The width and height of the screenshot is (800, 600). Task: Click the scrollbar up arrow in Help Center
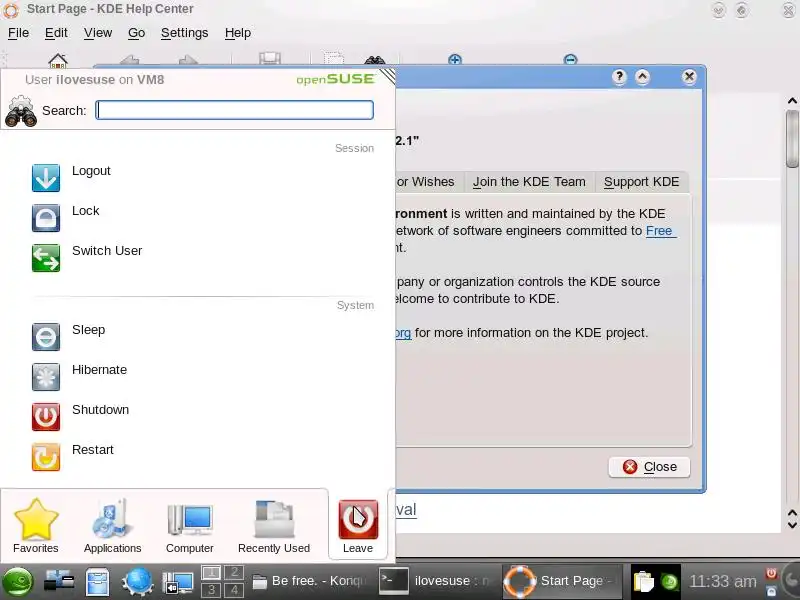click(792, 101)
